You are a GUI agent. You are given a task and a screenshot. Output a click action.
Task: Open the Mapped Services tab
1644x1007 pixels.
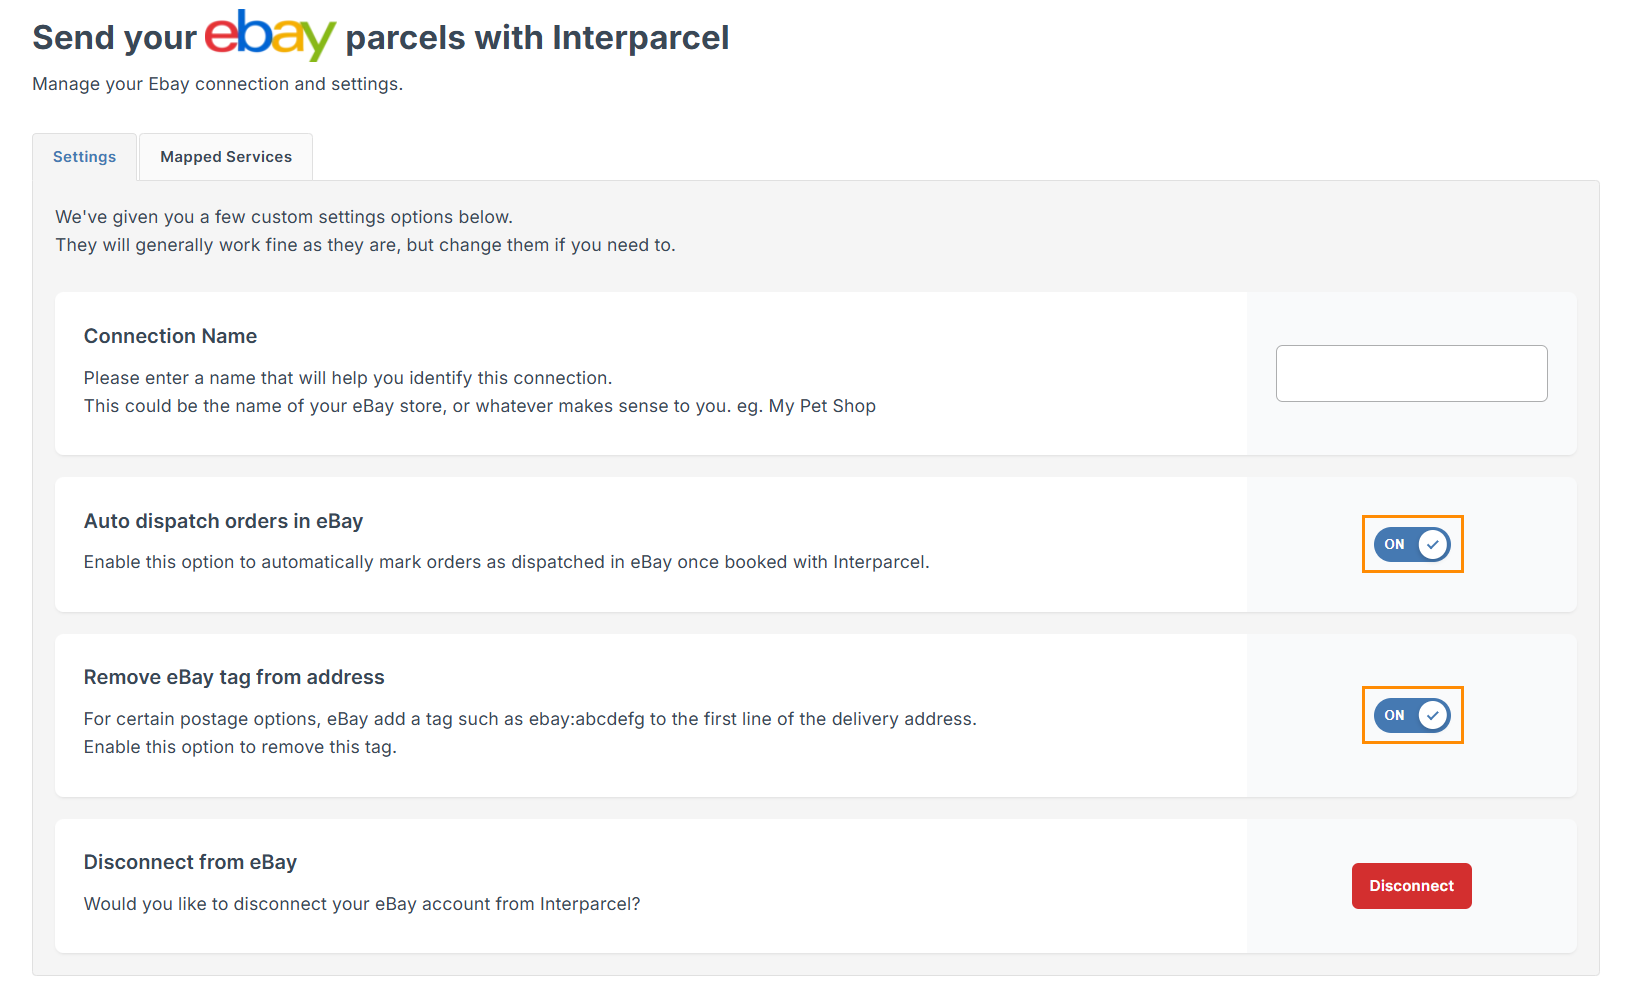point(226,157)
